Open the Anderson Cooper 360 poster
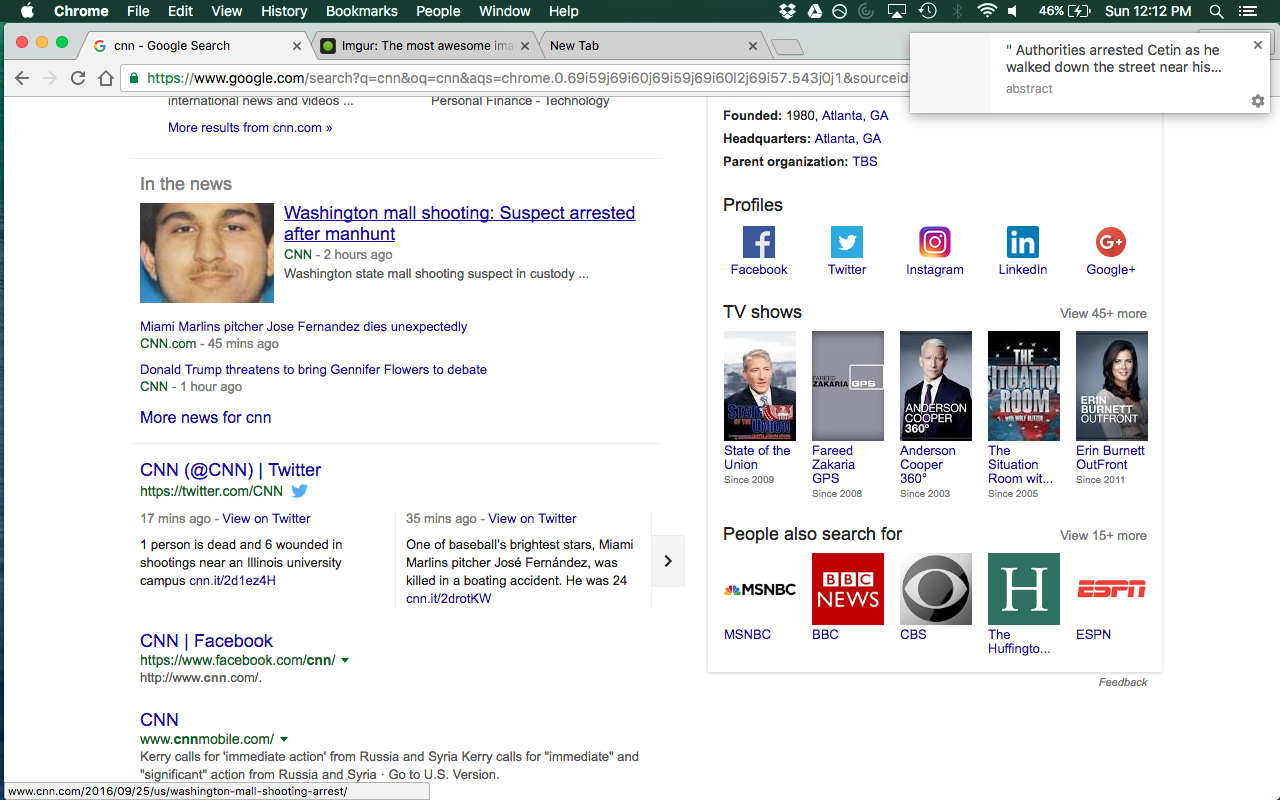This screenshot has width=1280, height=800. pyautogui.click(x=936, y=386)
